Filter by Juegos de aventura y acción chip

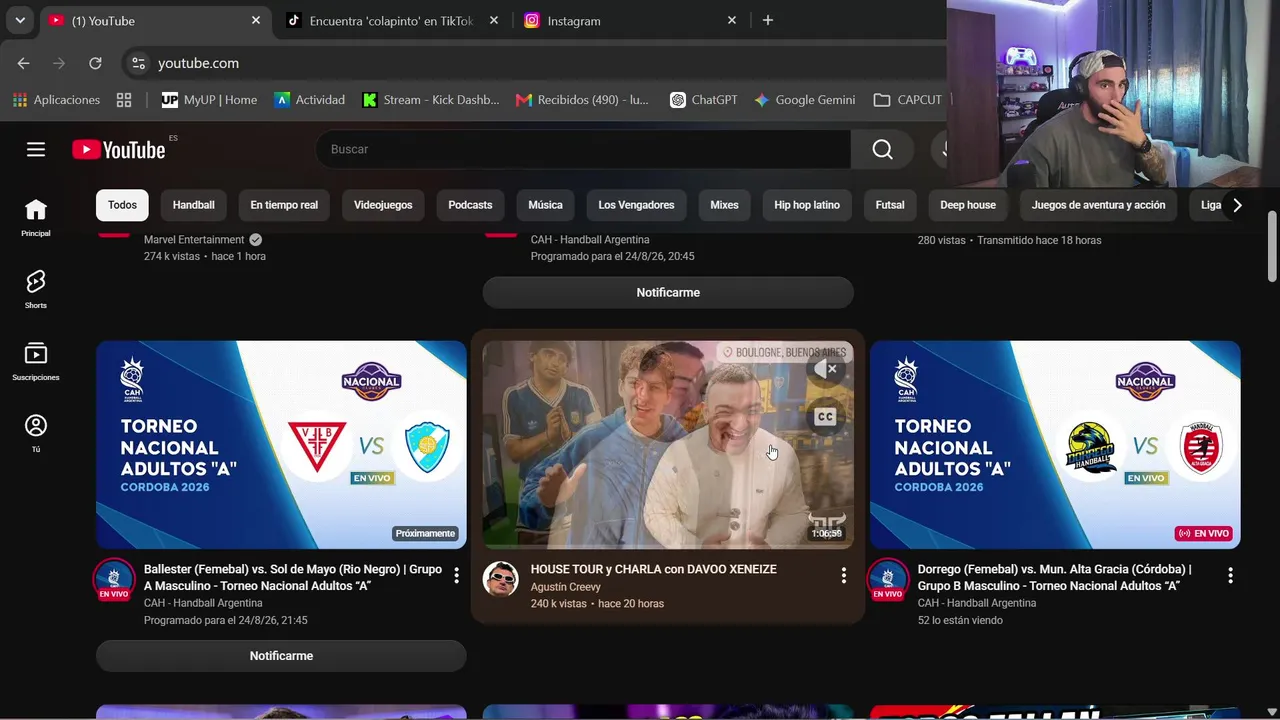point(1098,205)
